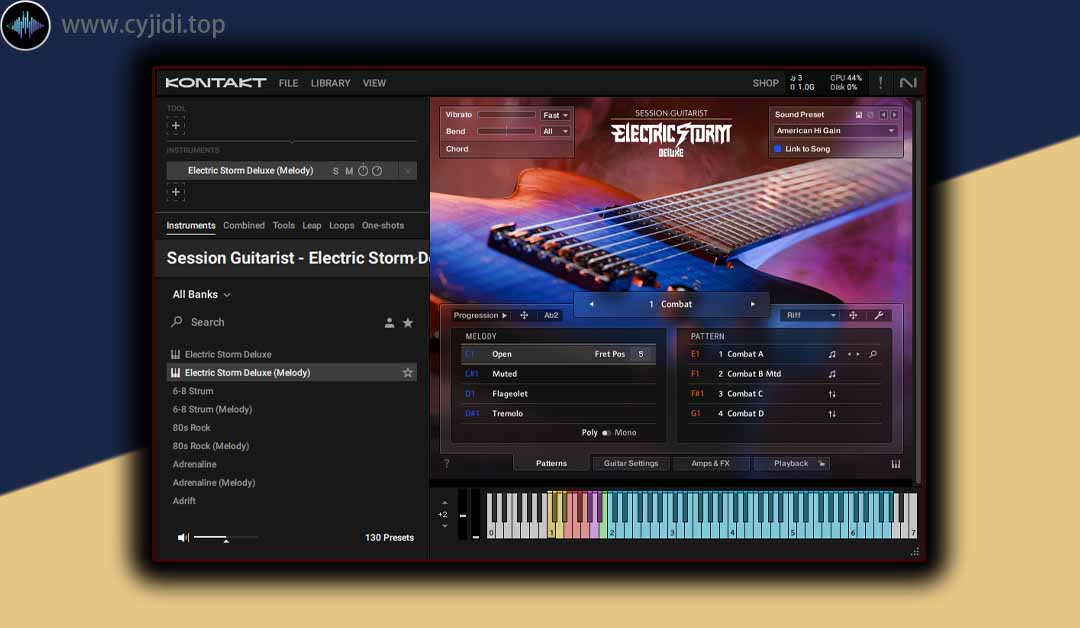Click the note icon on Combat A

[832, 354]
